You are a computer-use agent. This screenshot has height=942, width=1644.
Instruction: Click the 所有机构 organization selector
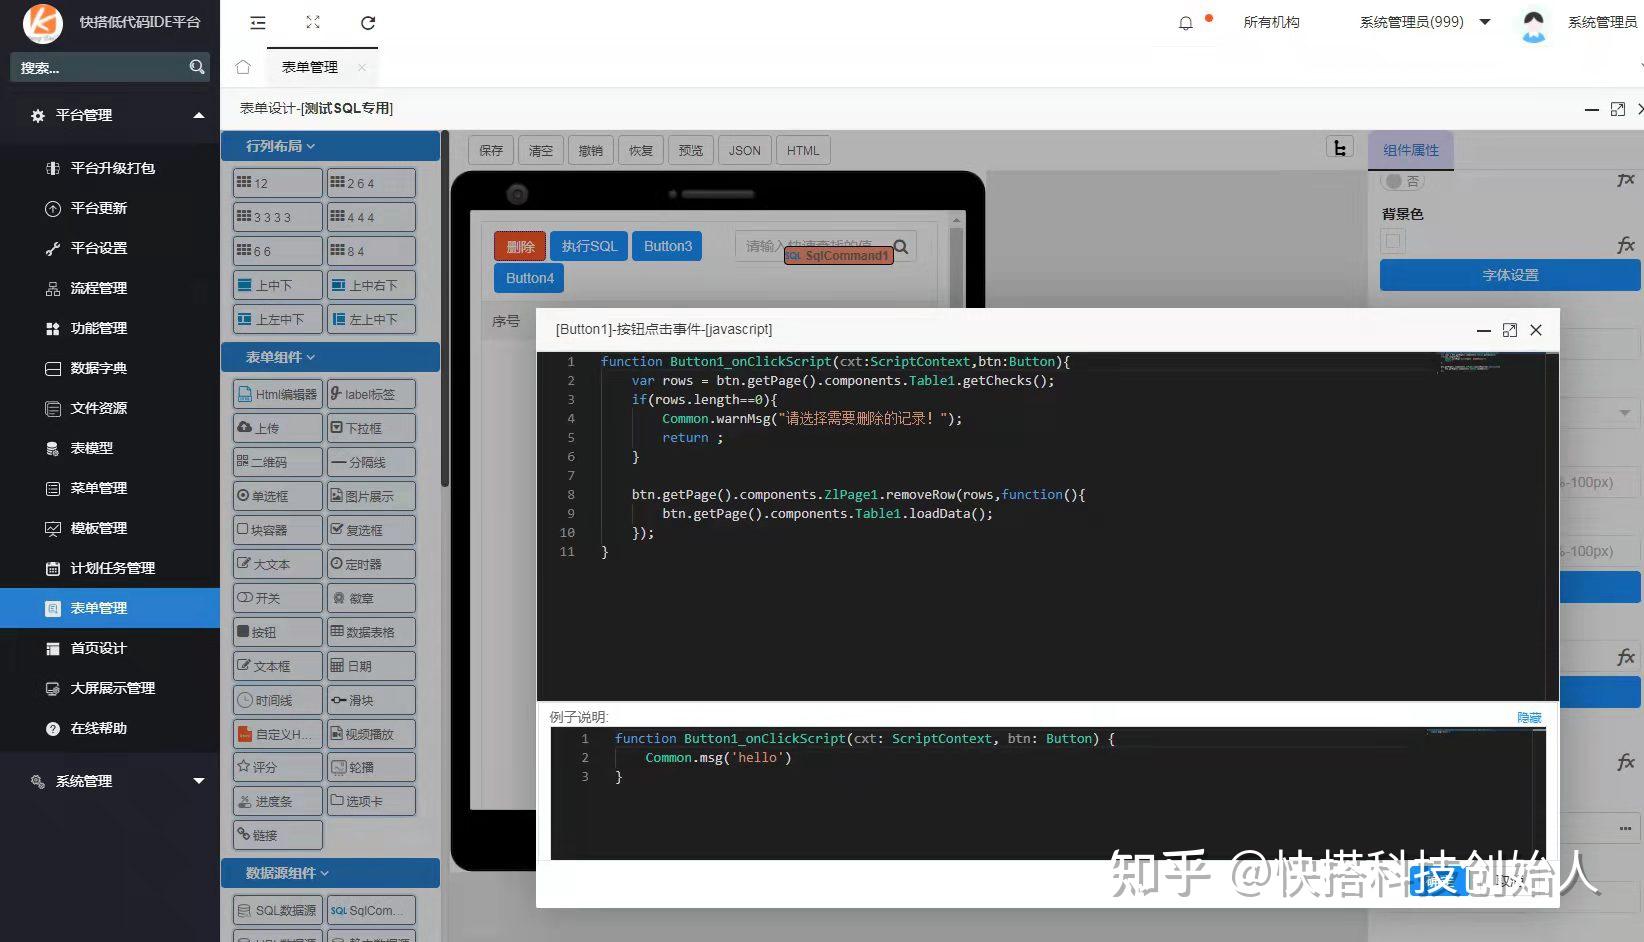click(1271, 22)
